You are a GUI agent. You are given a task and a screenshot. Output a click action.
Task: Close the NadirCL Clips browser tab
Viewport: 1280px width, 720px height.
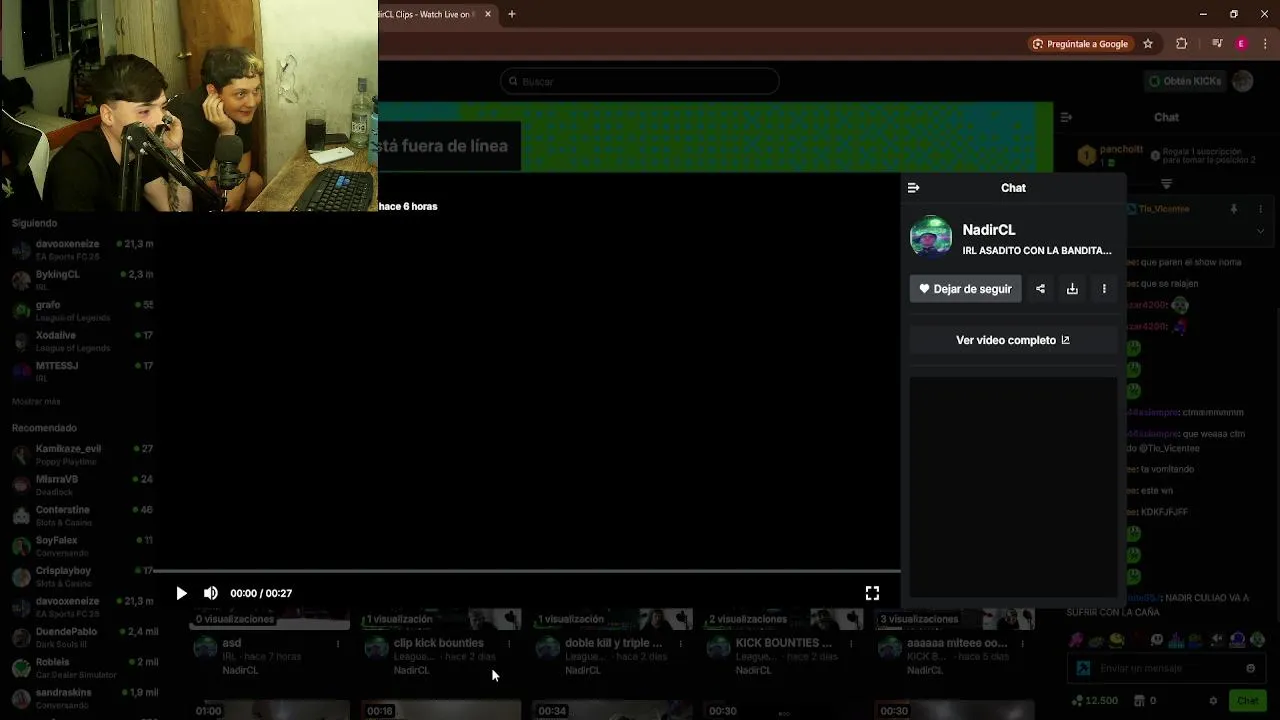[488, 14]
